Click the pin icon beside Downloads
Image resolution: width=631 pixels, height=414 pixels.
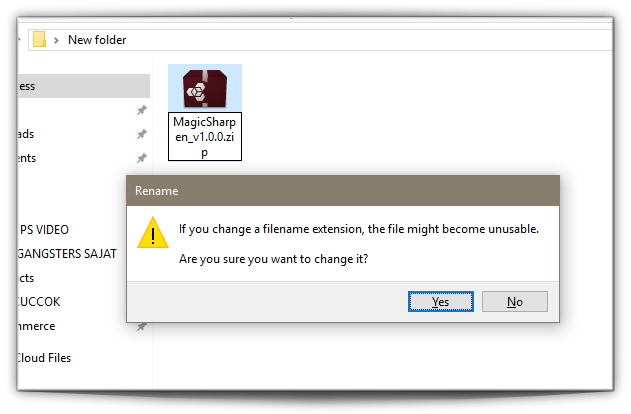(141, 134)
